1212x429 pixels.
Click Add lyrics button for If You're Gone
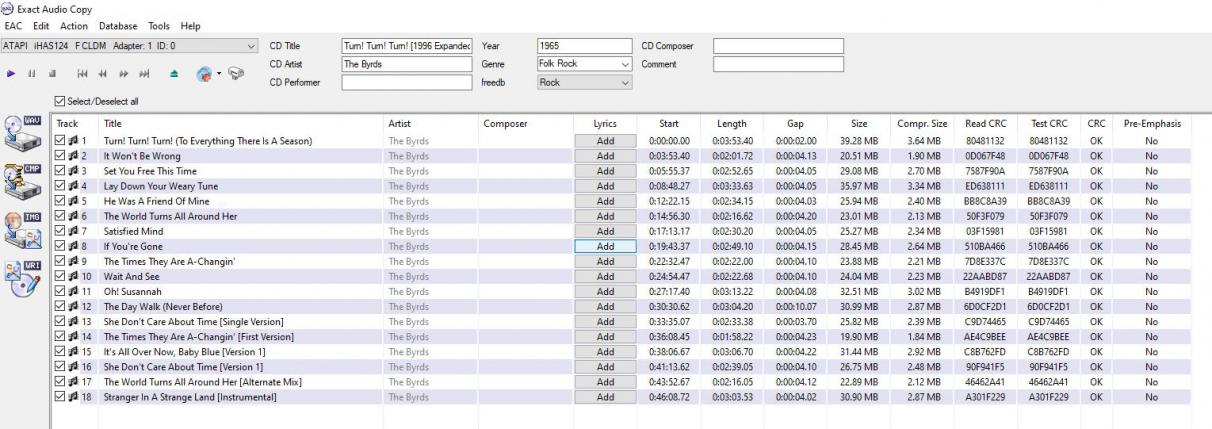(x=605, y=246)
